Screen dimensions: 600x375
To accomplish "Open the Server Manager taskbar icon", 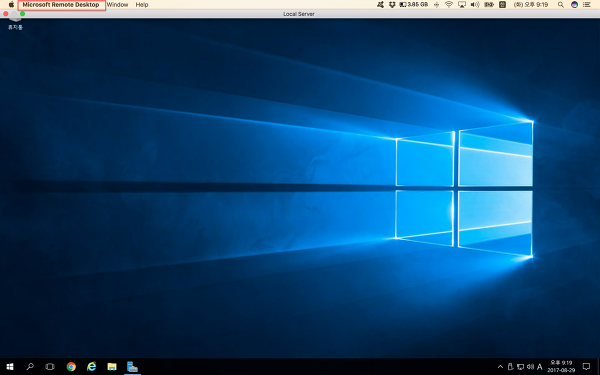I will pyautogui.click(x=132, y=367).
